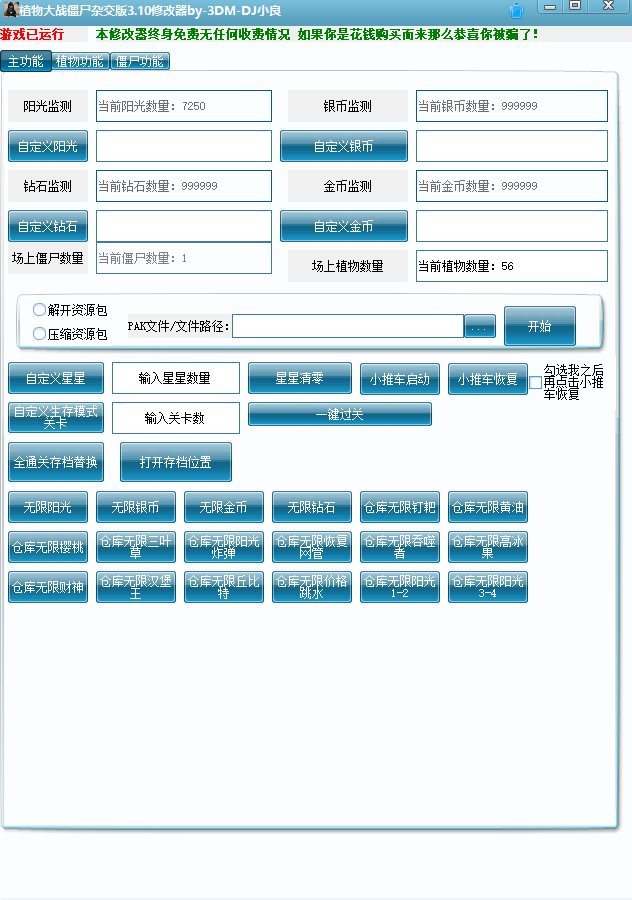Click the 当前金币数量: 999999 field

511,186
